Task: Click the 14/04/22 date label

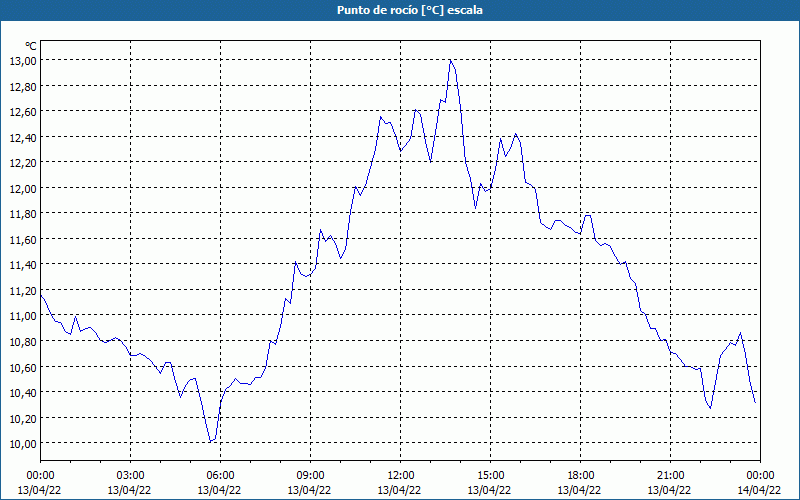Action: point(759,490)
